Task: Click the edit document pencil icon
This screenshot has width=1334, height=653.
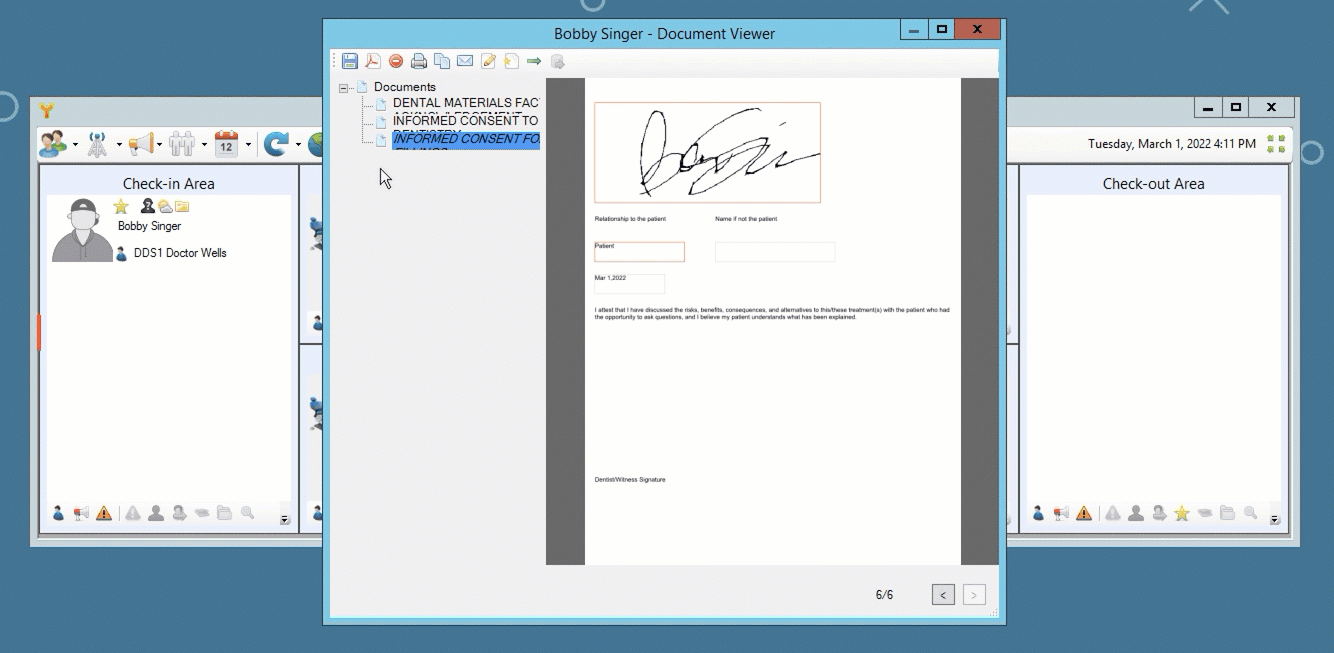Action: [x=488, y=61]
